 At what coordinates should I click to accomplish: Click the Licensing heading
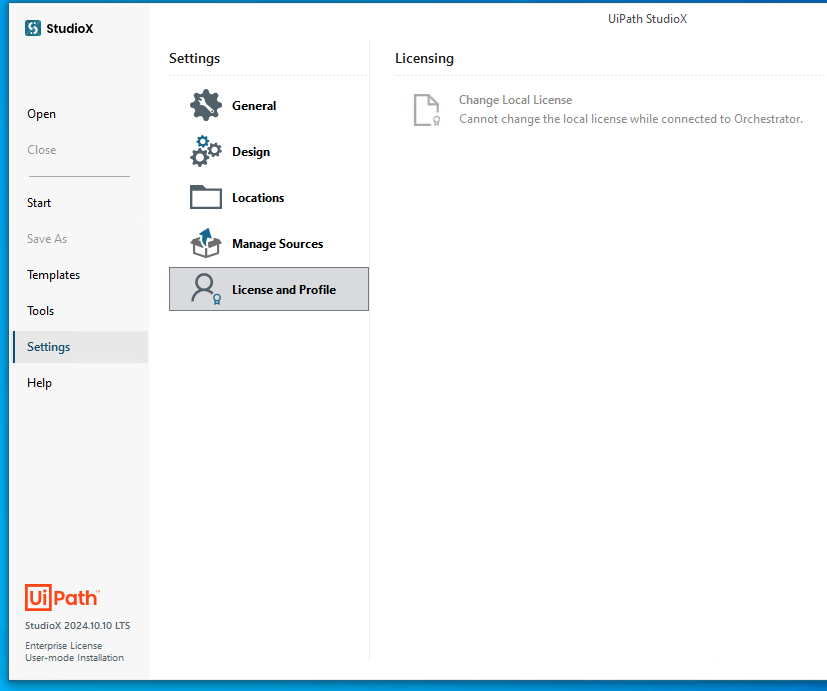424,59
